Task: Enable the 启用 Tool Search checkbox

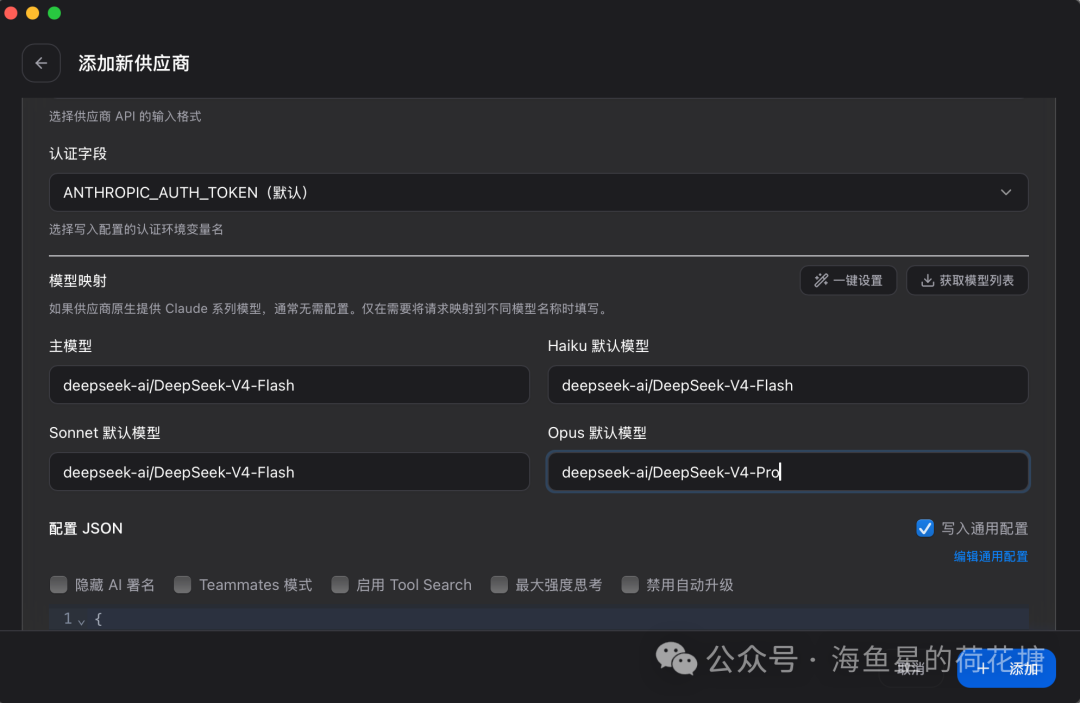Action: tap(340, 585)
